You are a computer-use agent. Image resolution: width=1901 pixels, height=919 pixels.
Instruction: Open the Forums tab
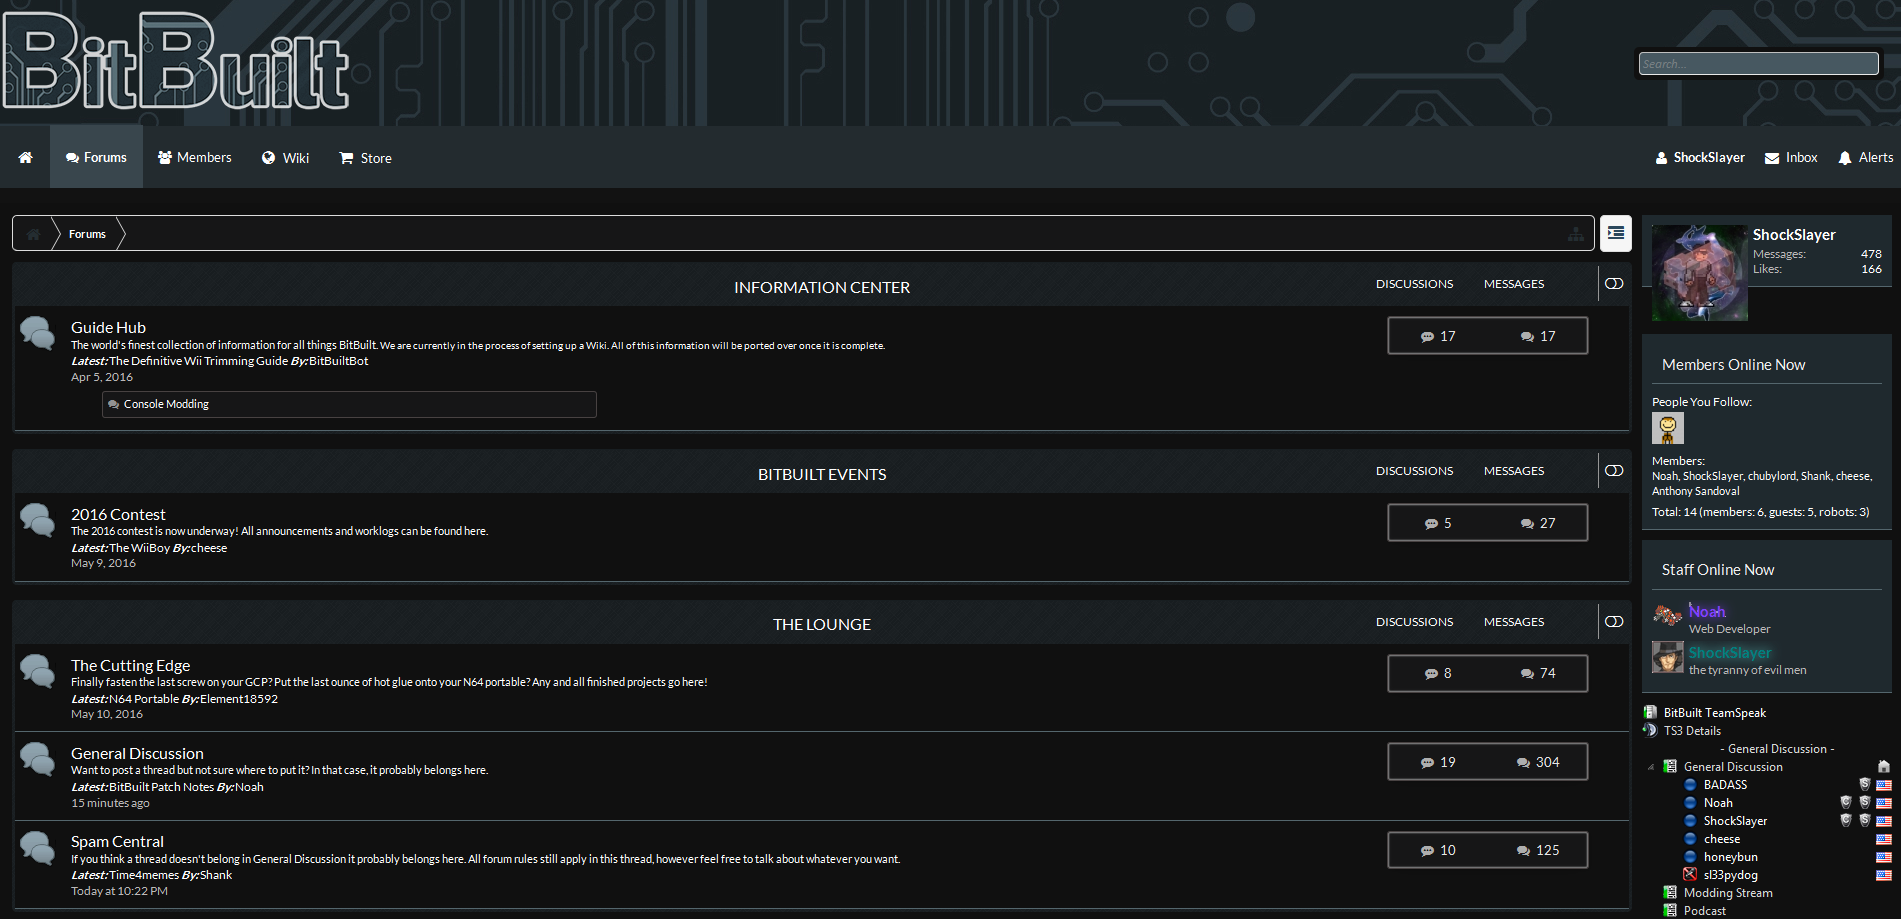(x=96, y=157)
